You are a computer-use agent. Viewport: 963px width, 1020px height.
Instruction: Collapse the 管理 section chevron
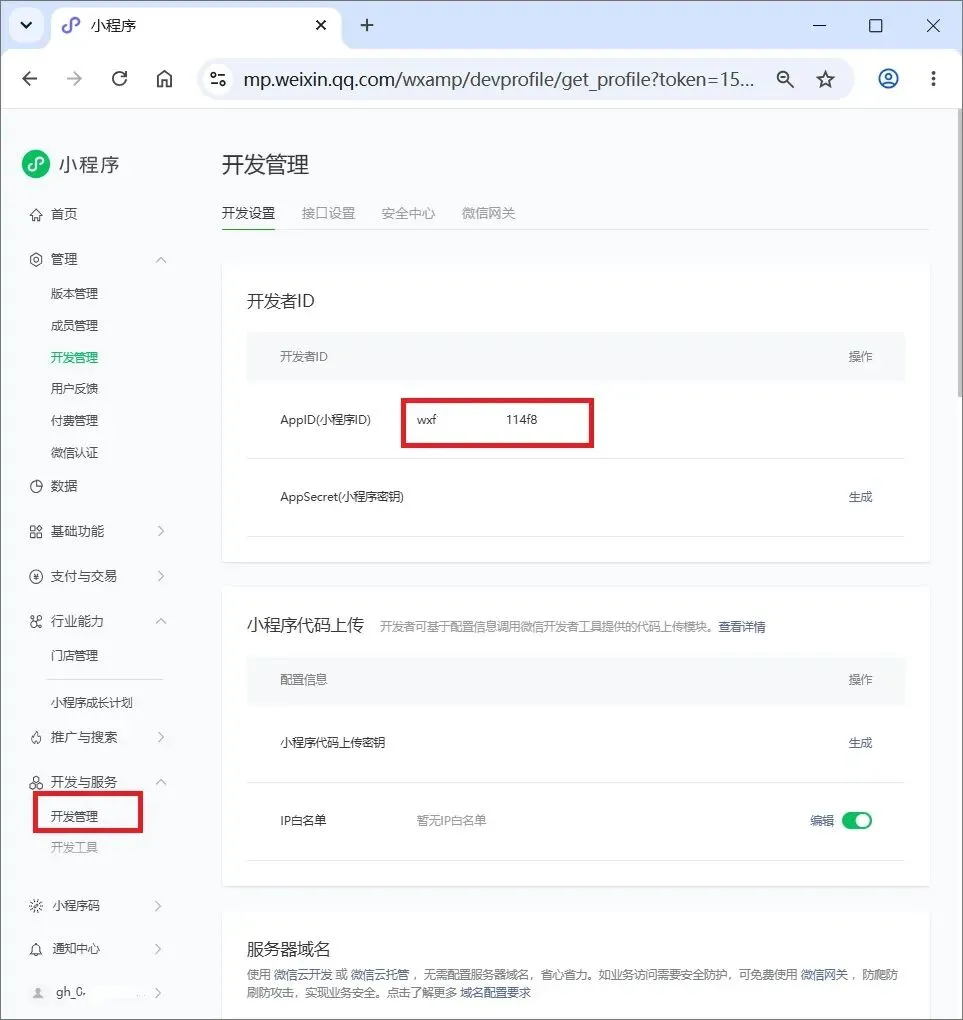point(161,260)
